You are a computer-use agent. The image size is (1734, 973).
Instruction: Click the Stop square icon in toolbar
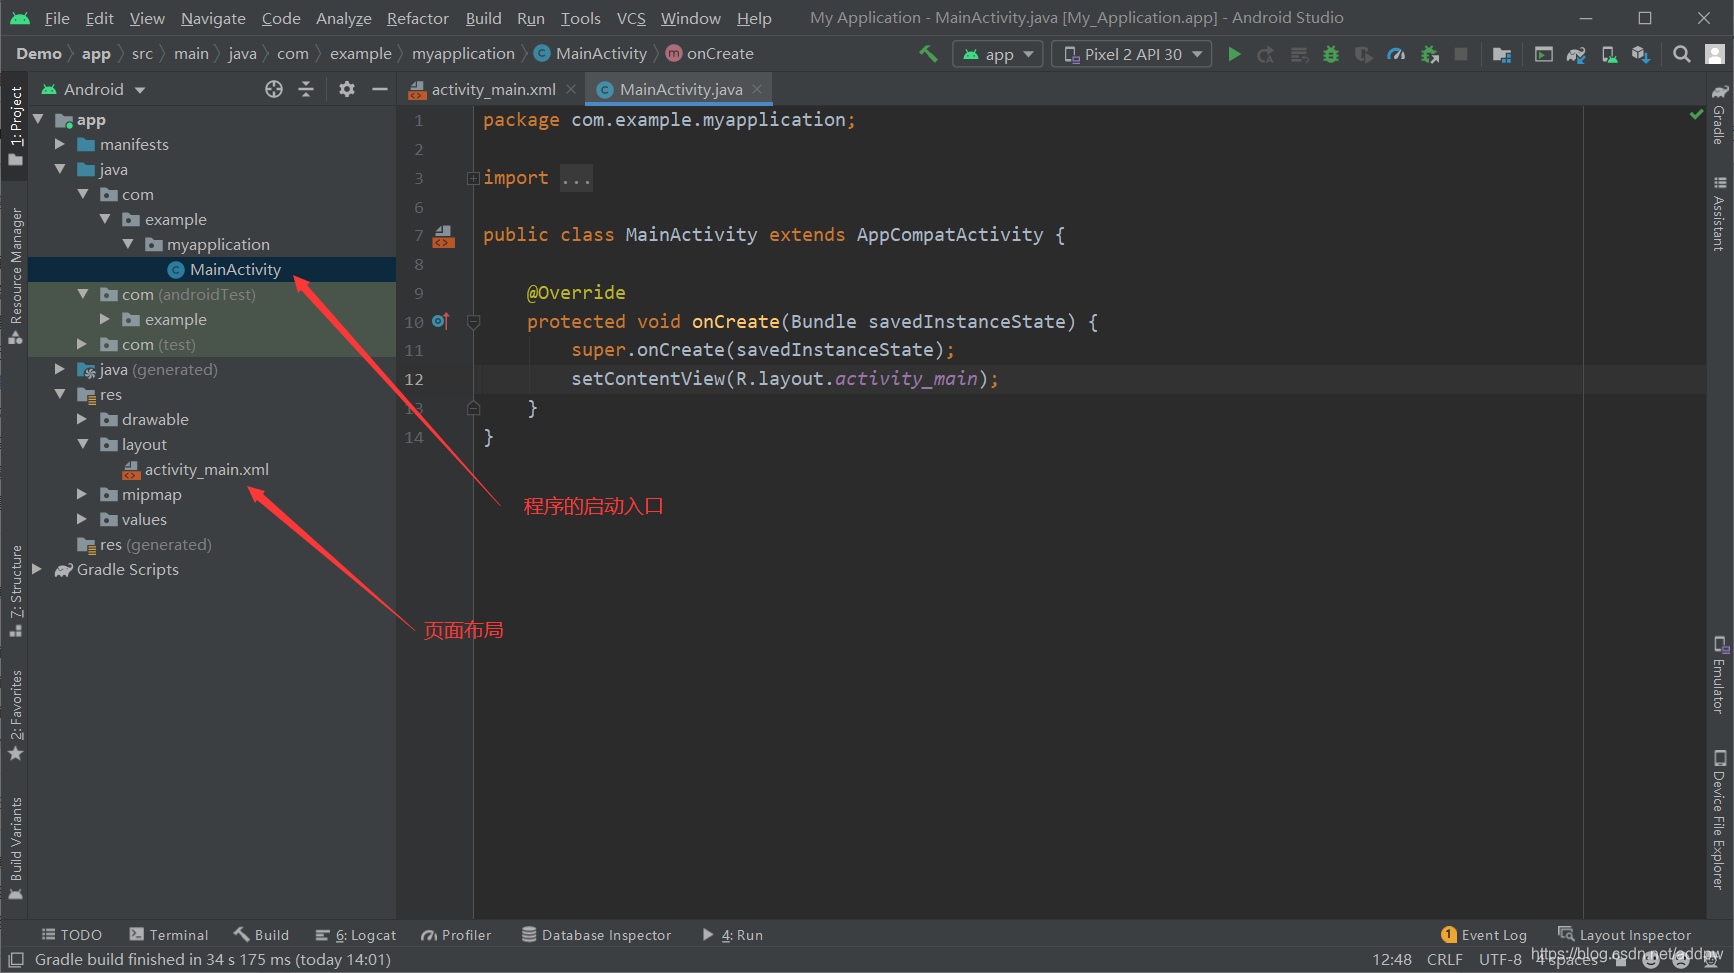pyautogui.click(x=1461, y=54)
